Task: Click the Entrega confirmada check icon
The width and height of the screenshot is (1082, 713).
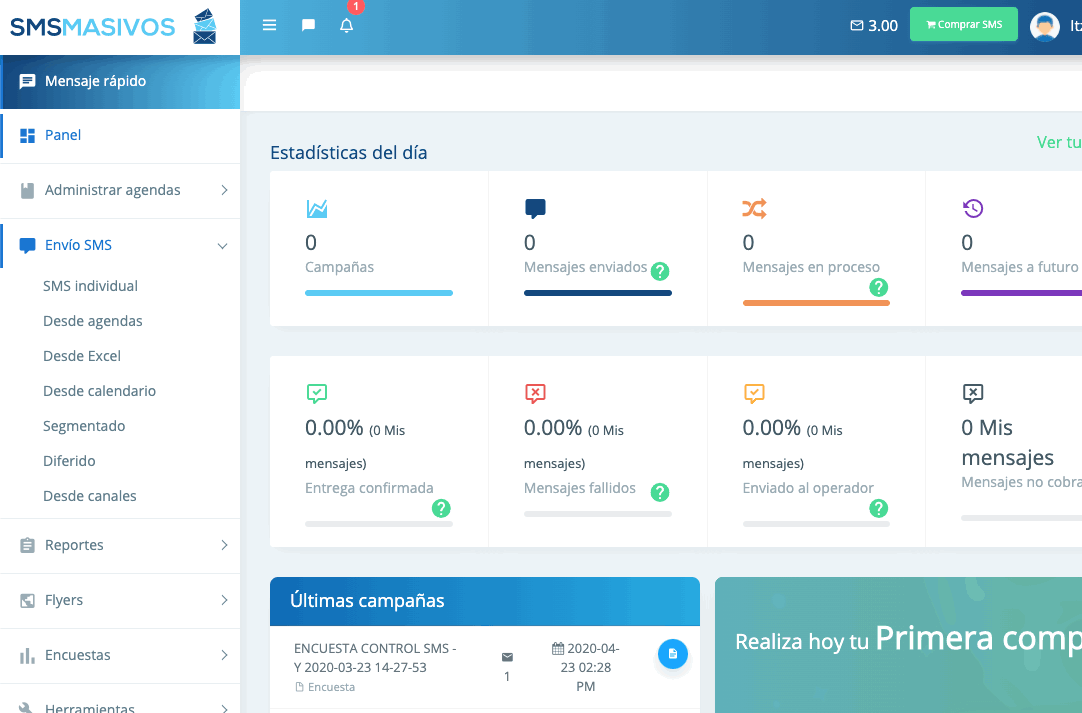Action: (317, 393)
